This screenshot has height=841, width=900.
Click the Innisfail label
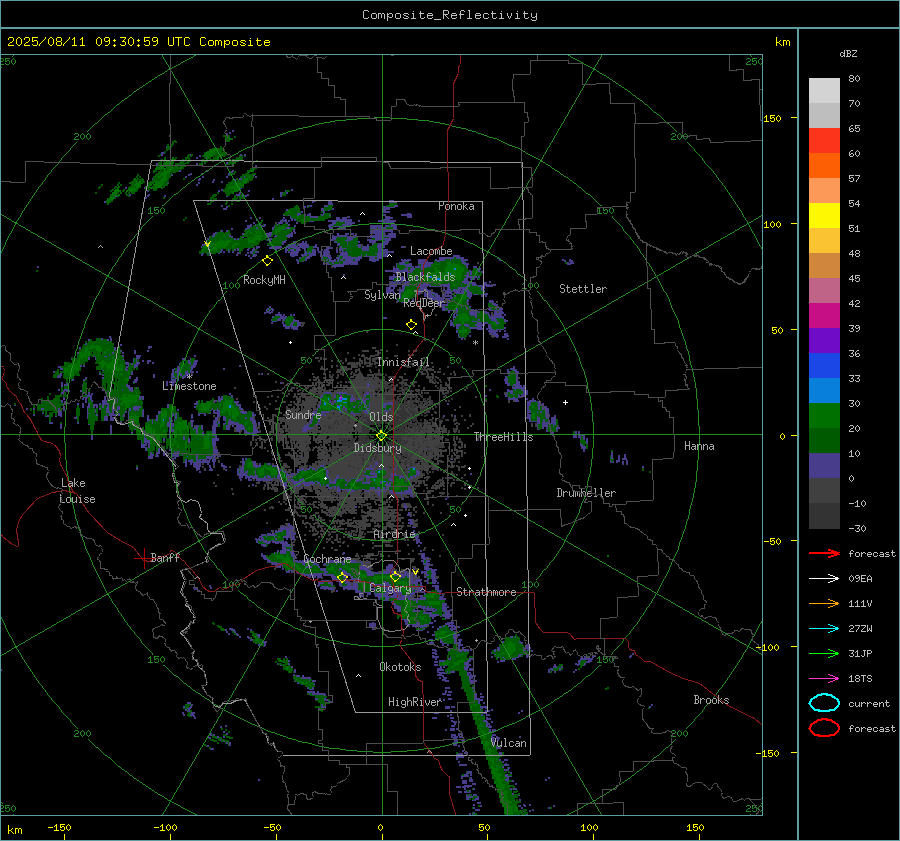pyautogui.click(x=403, y=362)
